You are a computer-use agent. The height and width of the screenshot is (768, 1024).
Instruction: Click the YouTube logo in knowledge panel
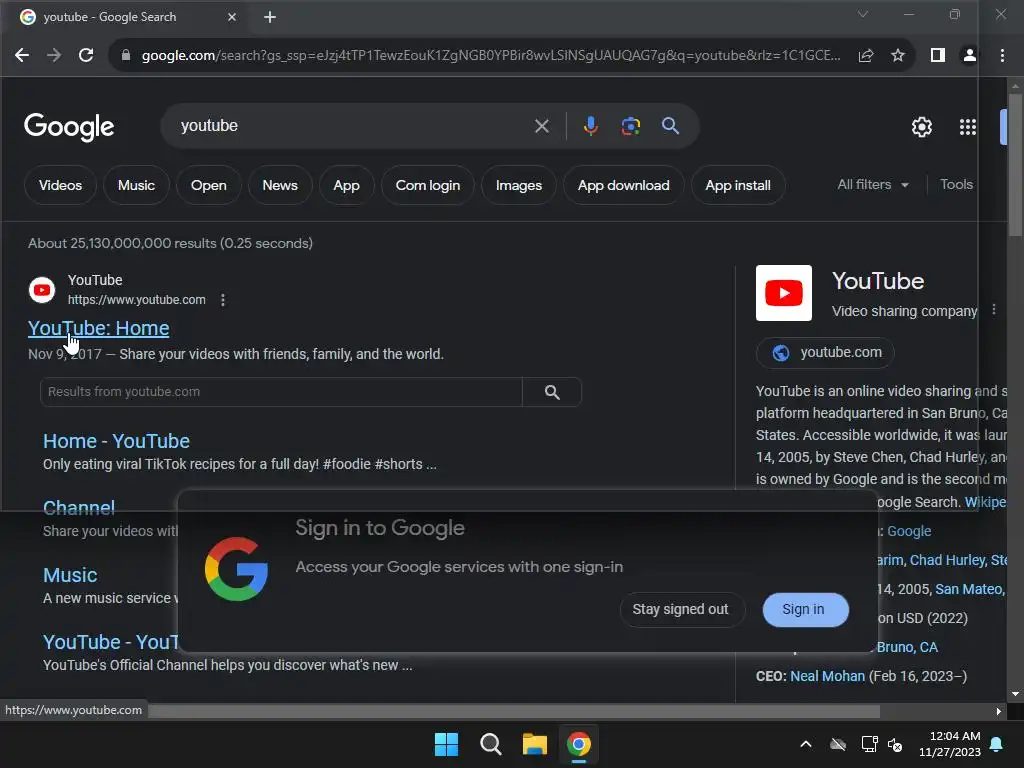[x=784, y=293]
